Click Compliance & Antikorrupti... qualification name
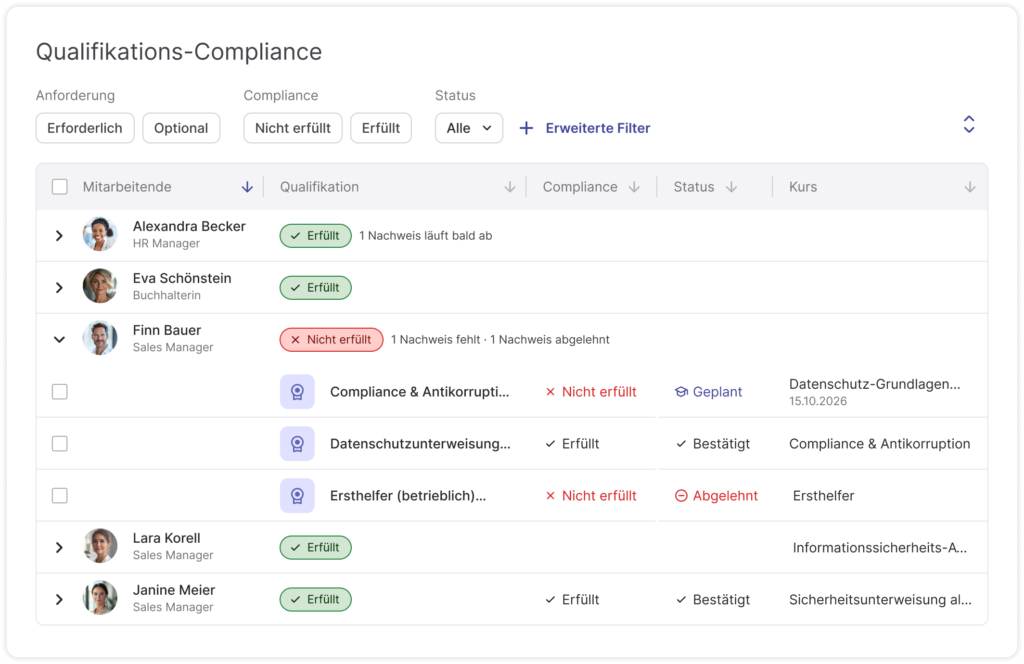 [419, 392]
